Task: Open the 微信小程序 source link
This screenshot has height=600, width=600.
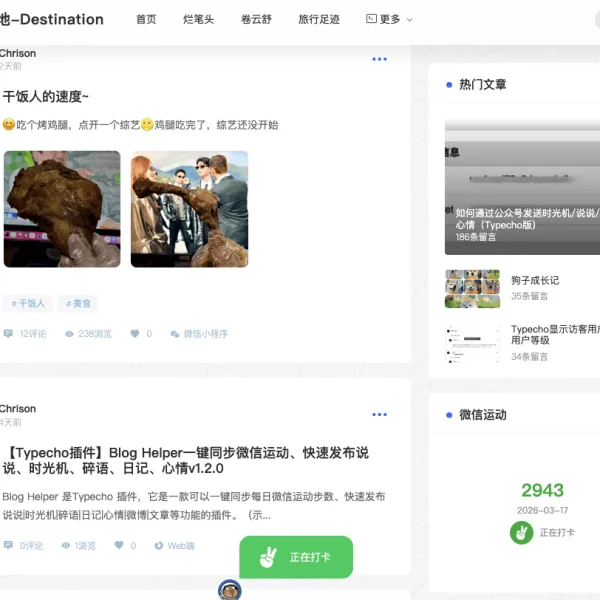Action: click(205, 334)
